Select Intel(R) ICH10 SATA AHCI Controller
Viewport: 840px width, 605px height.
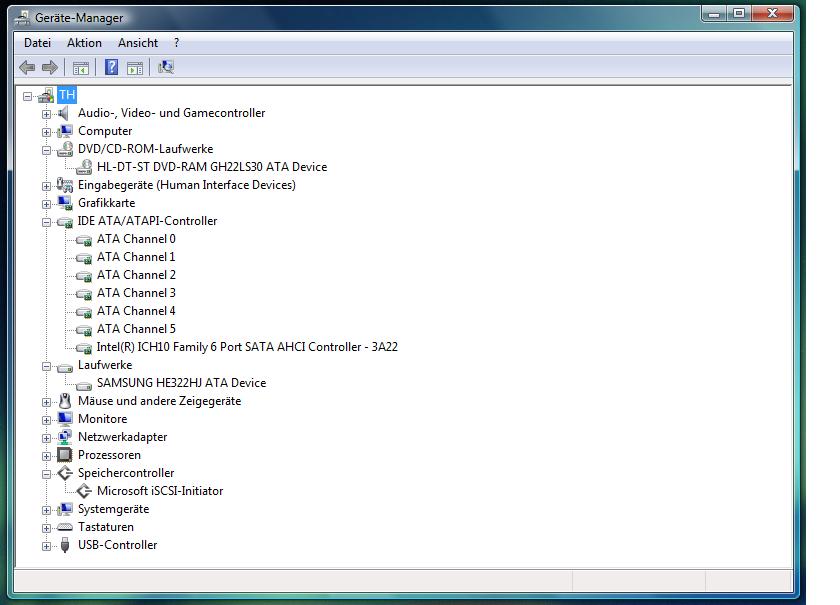(247, 347)
